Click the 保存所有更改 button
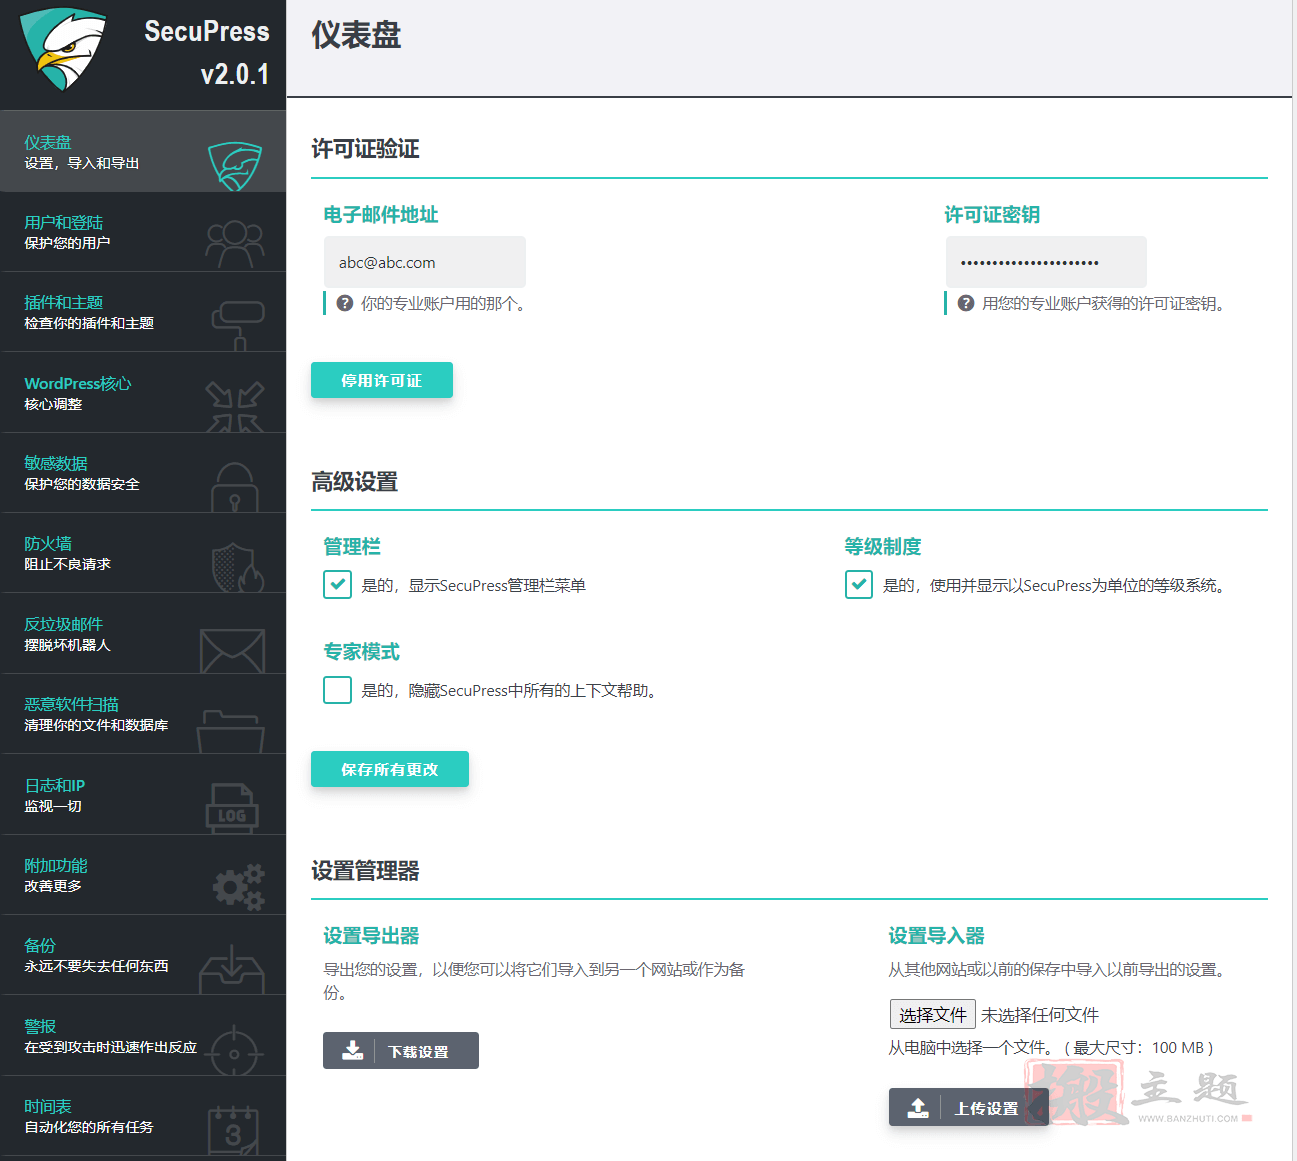Screen dimensions: 1297x1161 (x=390, y=769)
